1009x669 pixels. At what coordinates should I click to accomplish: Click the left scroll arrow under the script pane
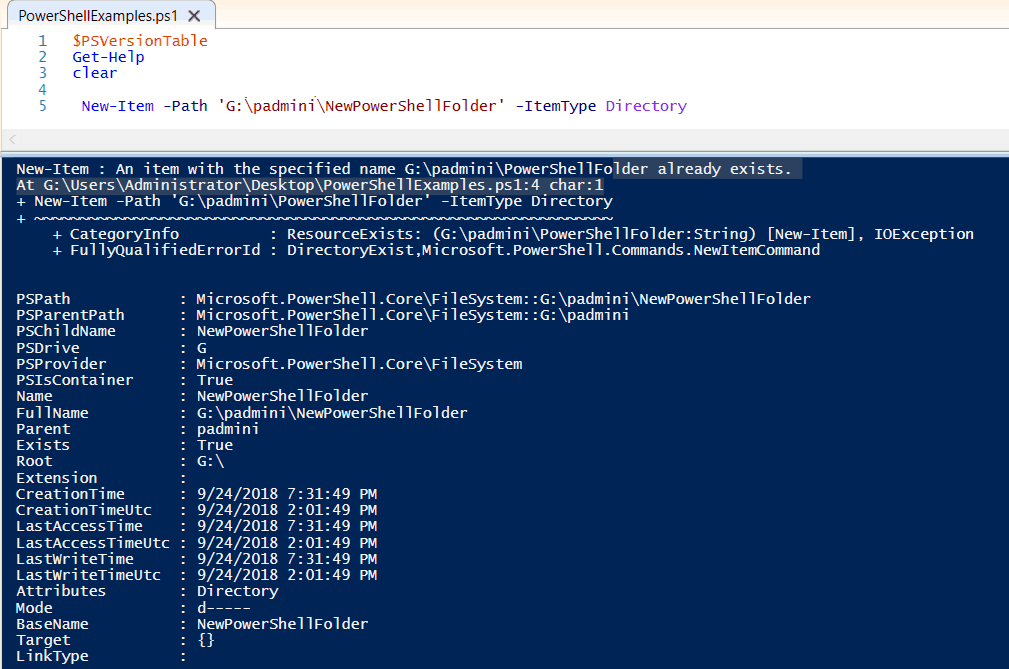click(10, 140)
